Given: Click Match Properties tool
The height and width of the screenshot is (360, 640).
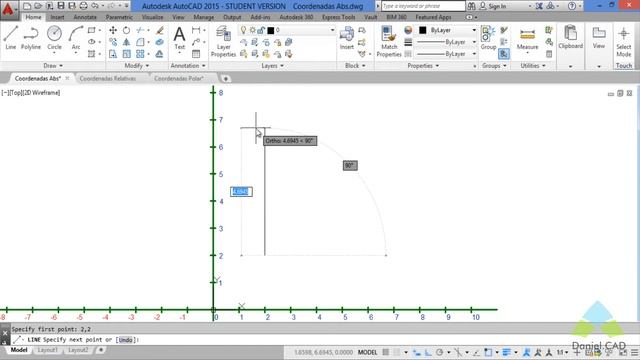Looking at the screenshot, I should (x=389, y=41).
